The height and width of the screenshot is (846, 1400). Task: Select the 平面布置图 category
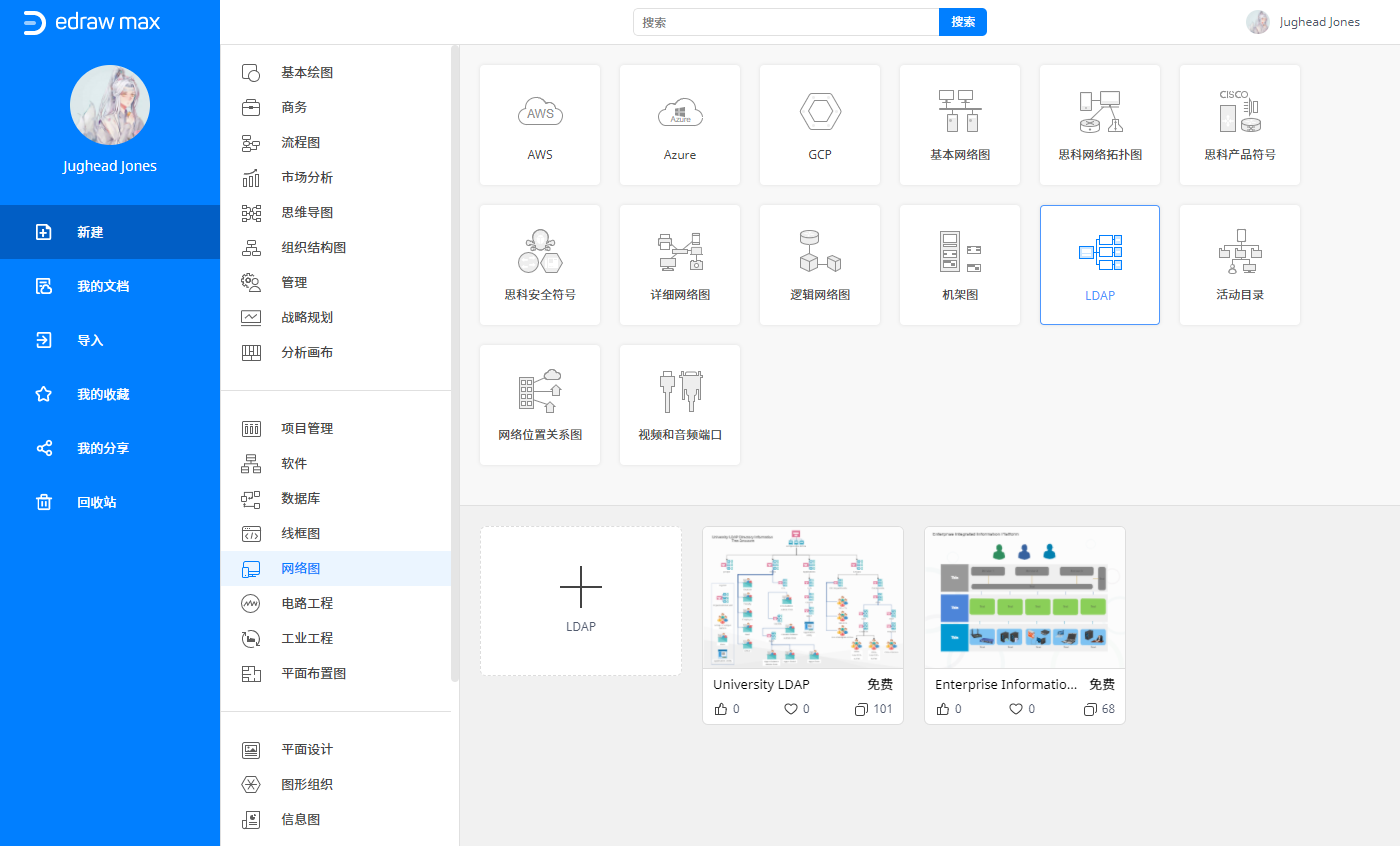pyautogui.click(x=335, y=674)
